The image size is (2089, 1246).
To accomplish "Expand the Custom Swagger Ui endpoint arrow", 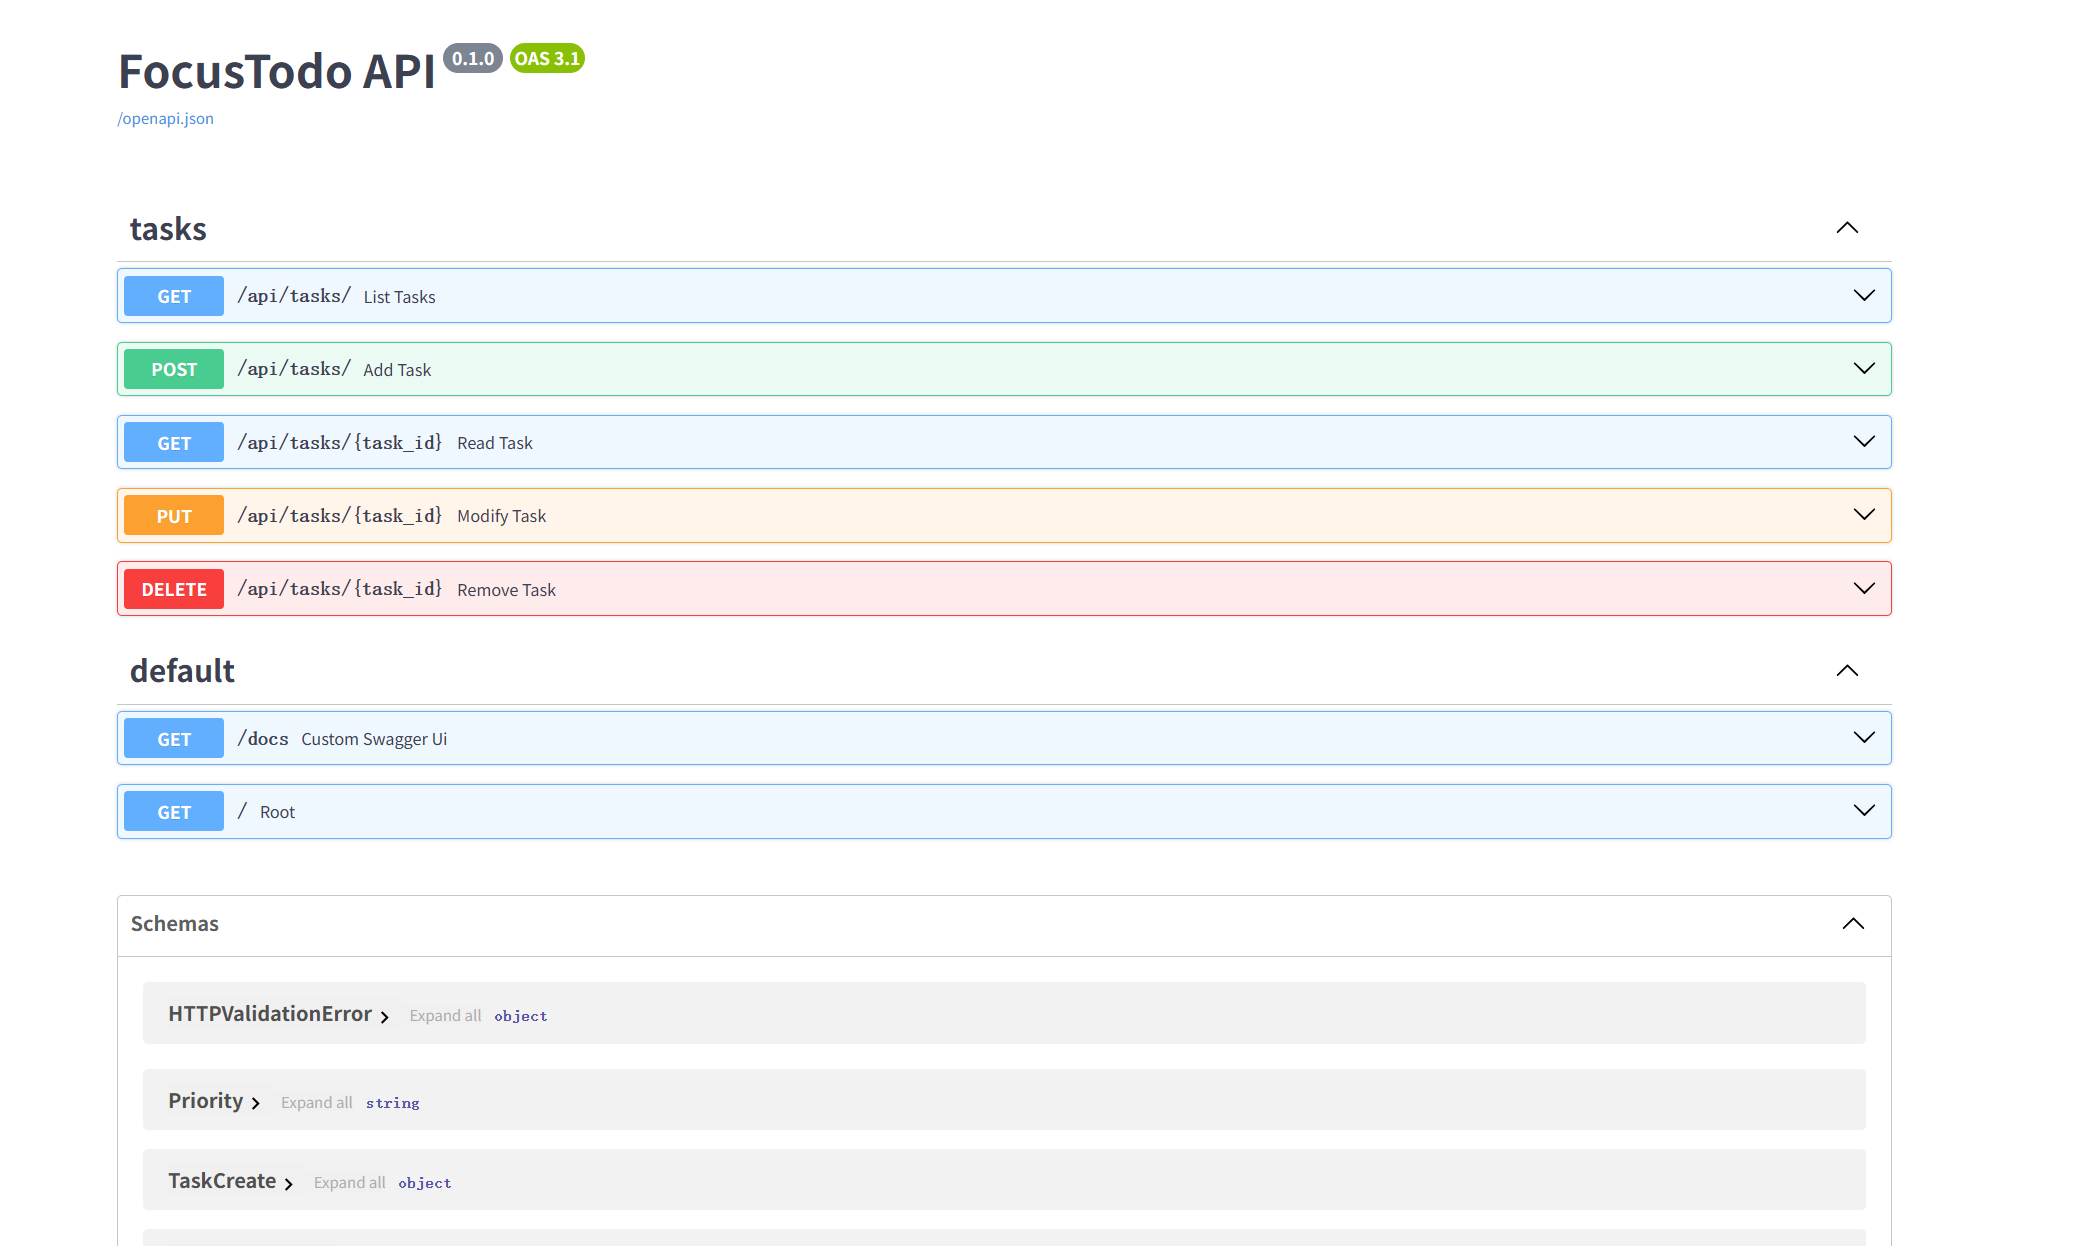I will (x=1864, y=738).
